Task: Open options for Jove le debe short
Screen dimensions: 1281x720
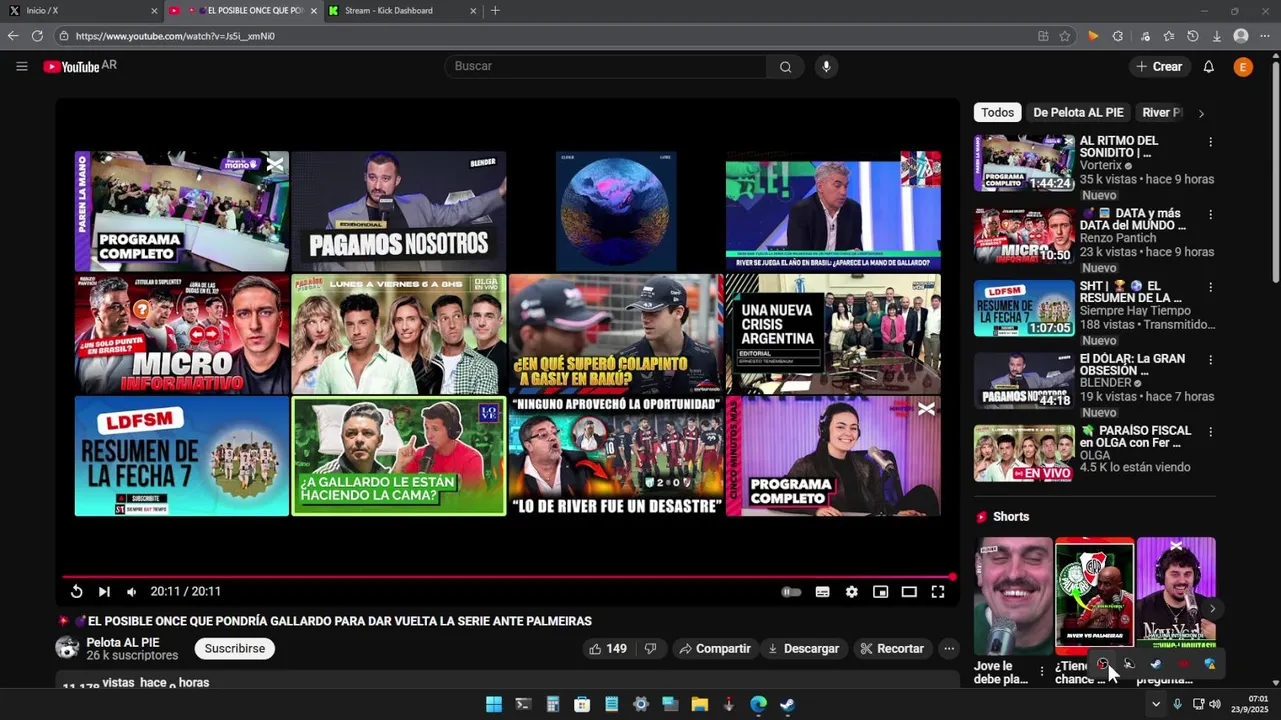Action: click(1041, 671)
